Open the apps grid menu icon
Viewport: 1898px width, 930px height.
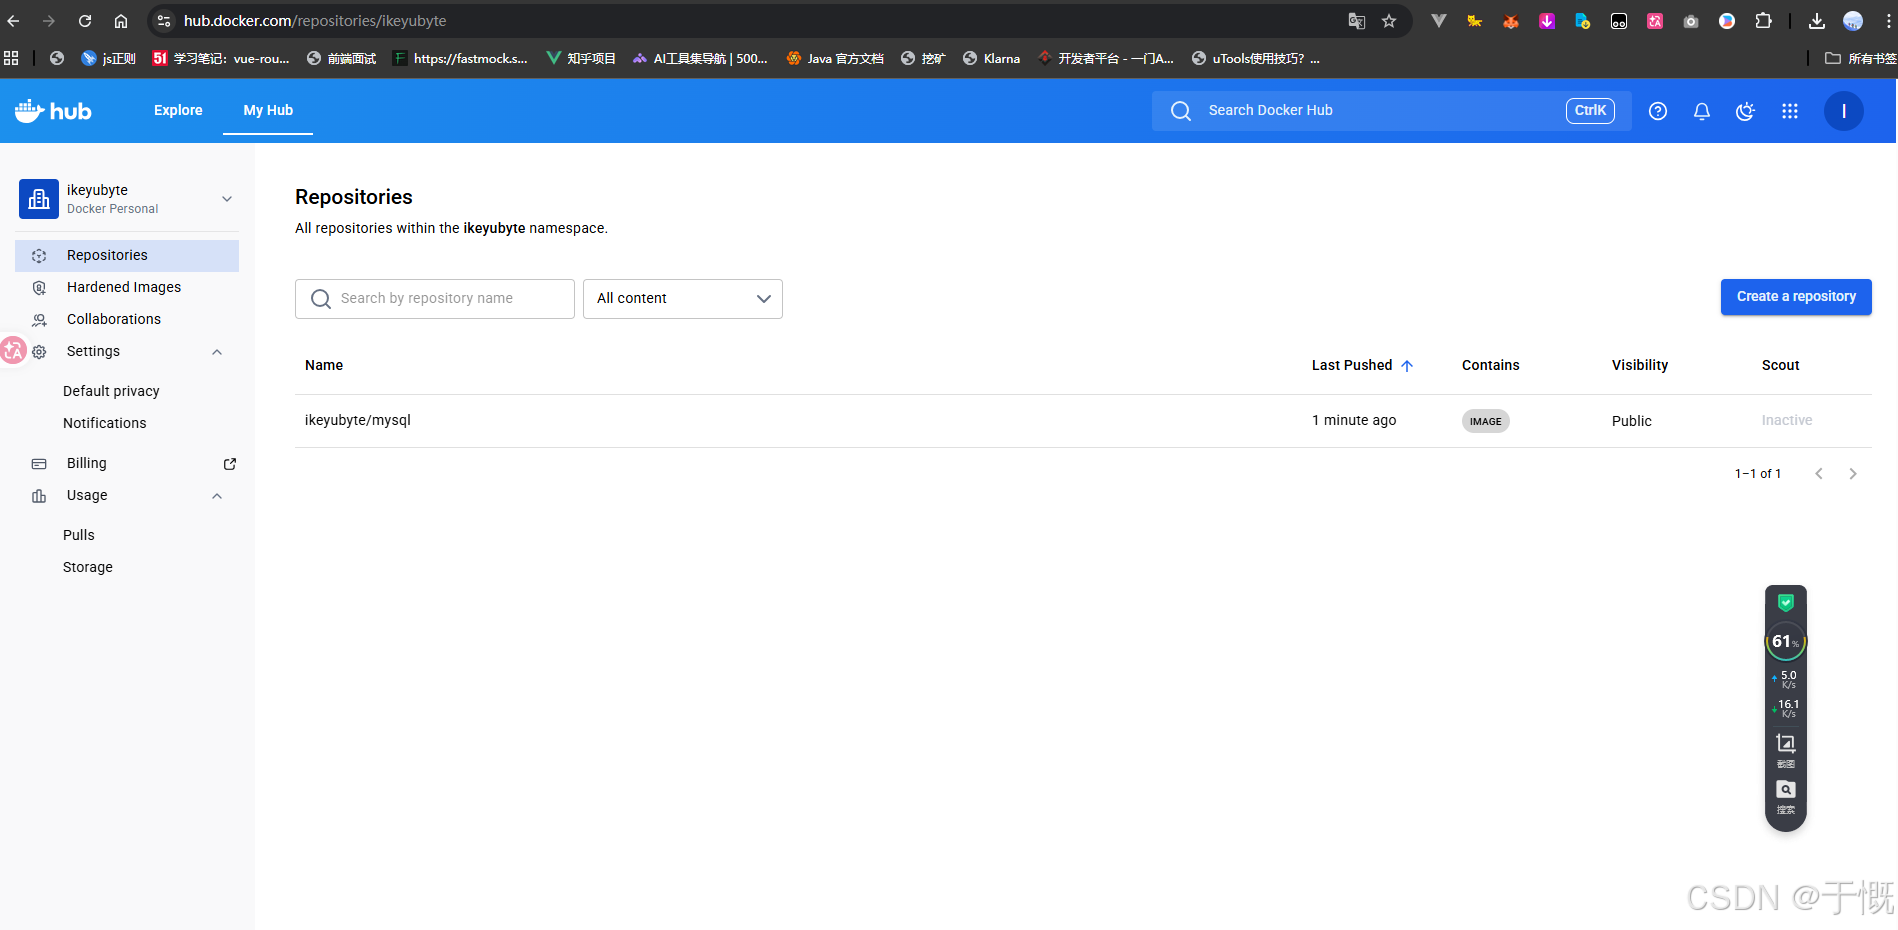click(1790, 111)
